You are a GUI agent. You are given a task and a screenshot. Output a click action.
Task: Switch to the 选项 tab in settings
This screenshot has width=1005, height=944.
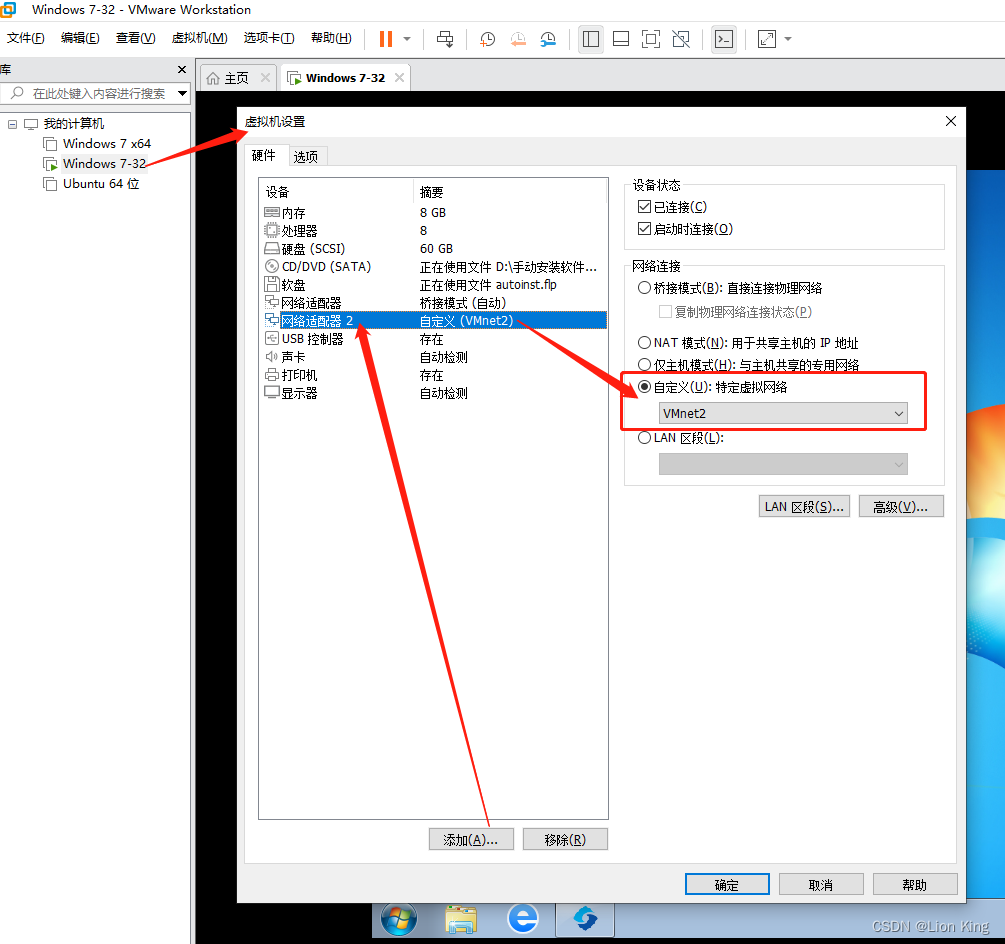[x=306, y=156]
